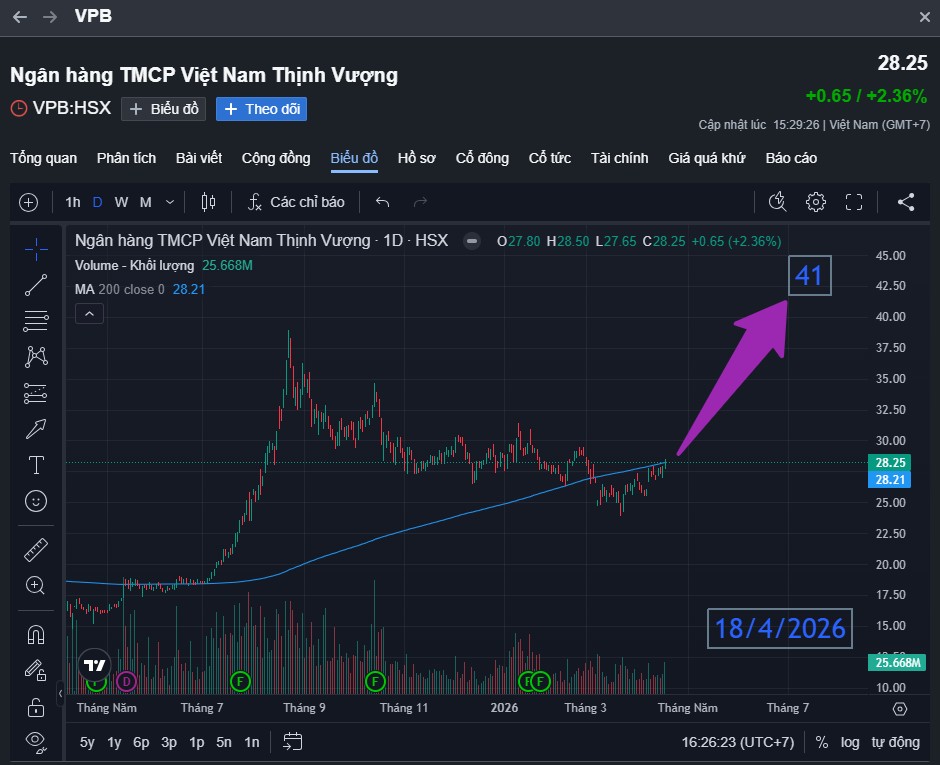Viewport: 940px width, 765px height.
Task: Go back with the left arrow
Action: click(x=20, y=17)
